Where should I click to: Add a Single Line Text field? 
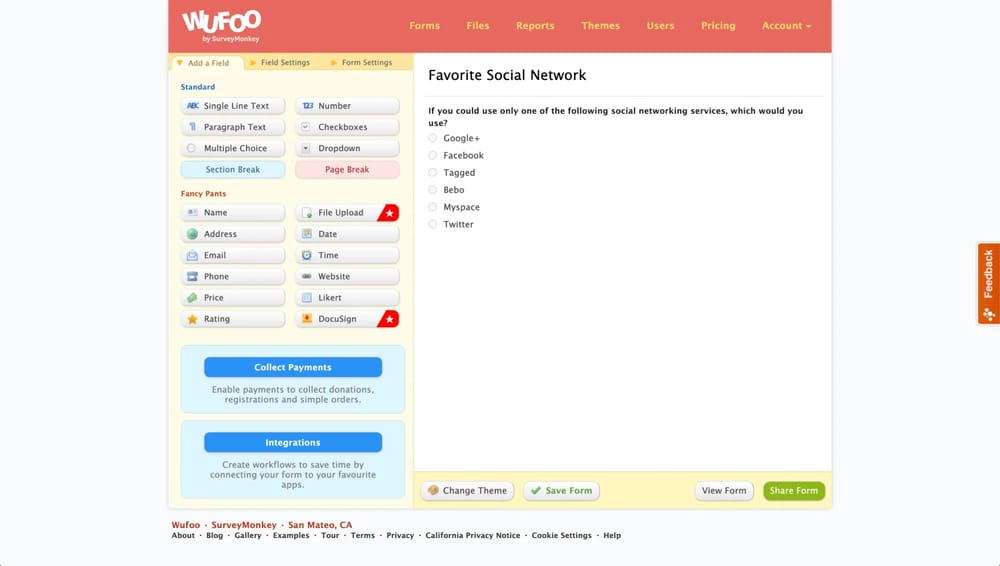233,106
